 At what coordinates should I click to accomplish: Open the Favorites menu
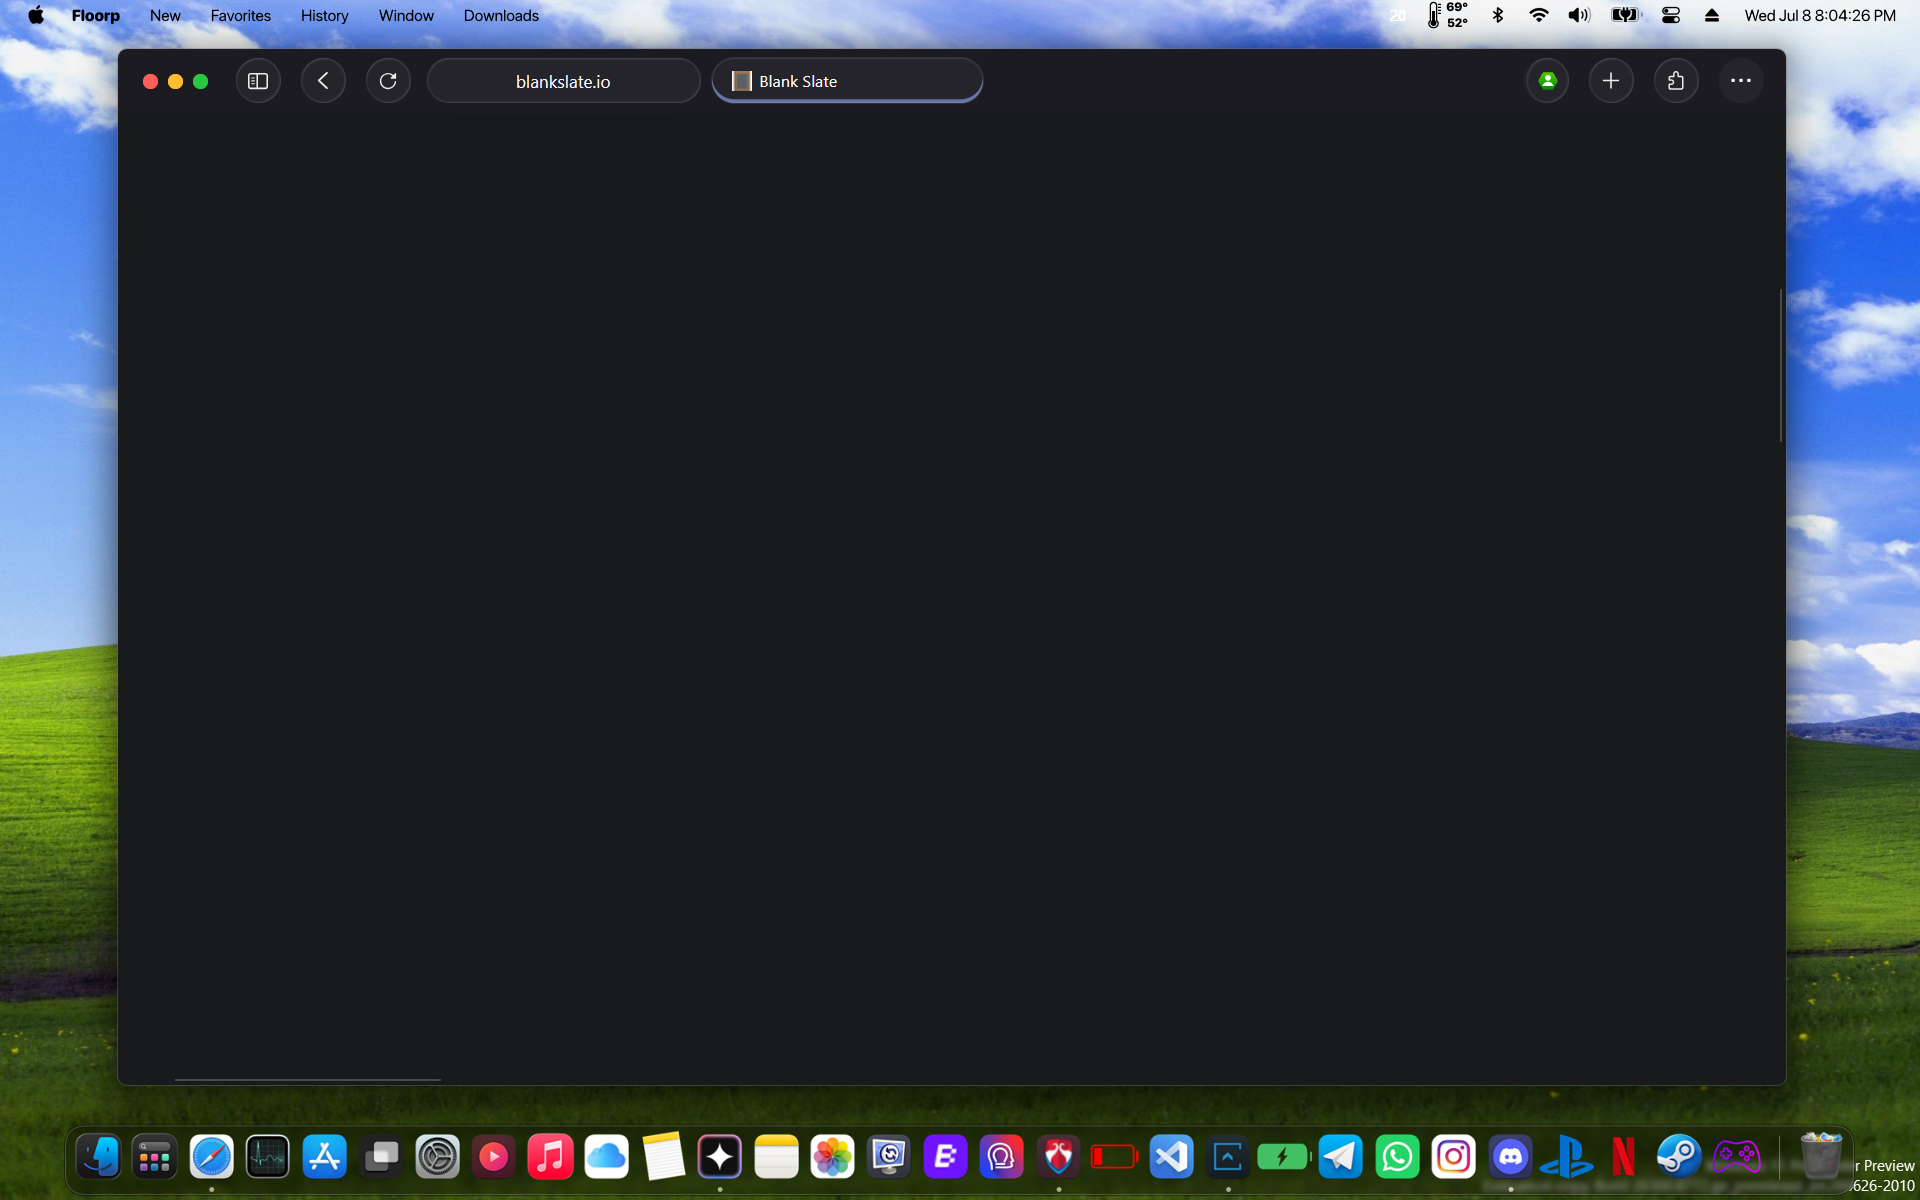point(240,15)
